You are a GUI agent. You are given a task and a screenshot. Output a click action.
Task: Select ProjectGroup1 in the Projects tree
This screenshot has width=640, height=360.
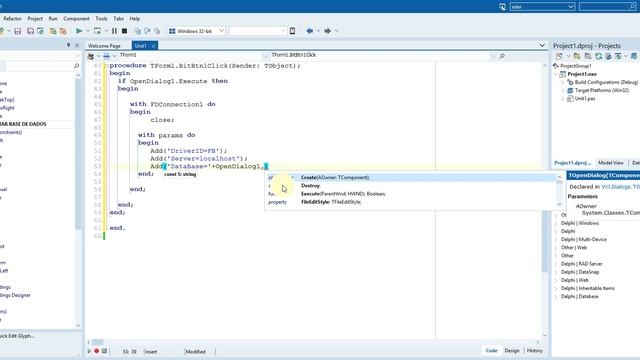[576, 66]
